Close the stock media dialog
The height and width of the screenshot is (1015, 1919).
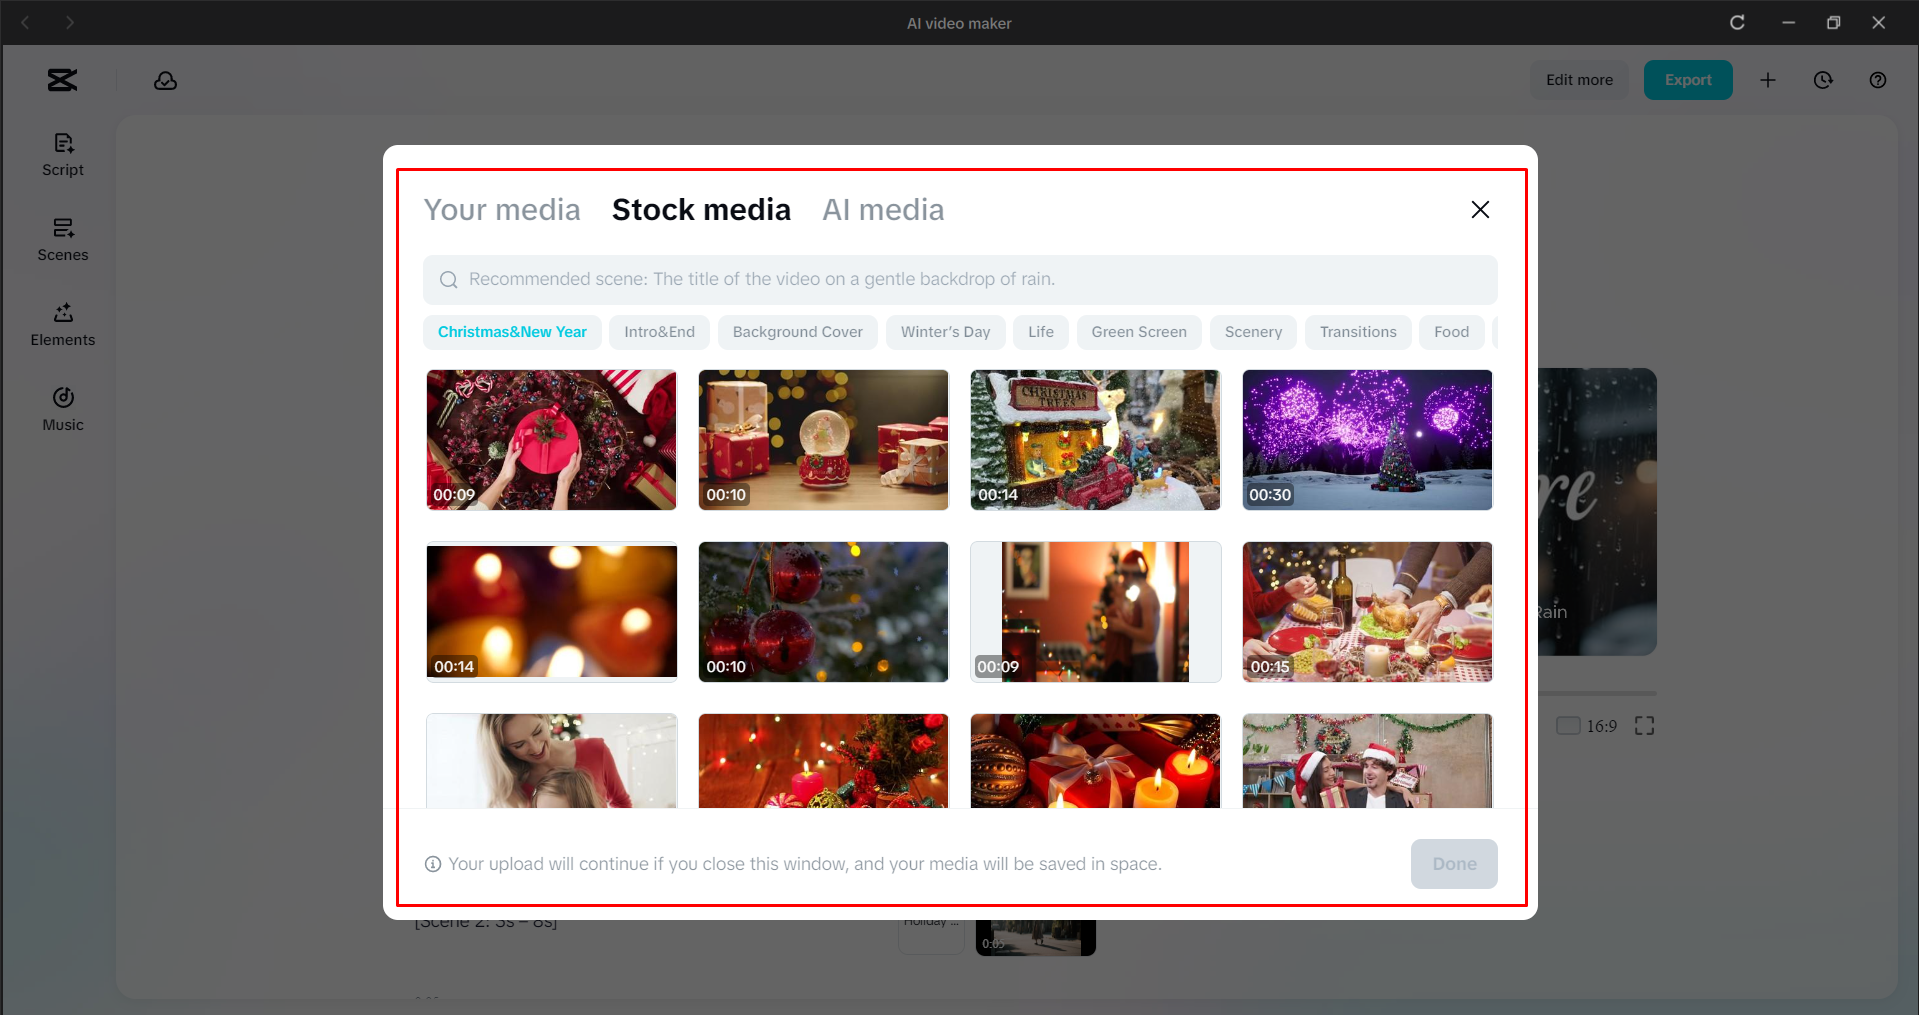click(1480, 209)
